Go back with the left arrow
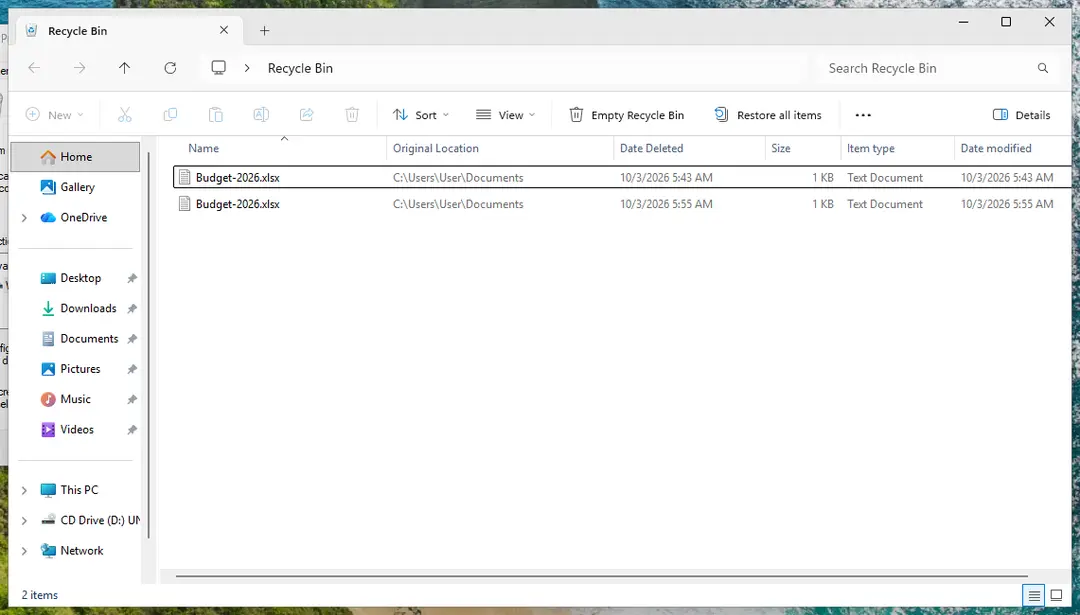1080x615 pixels. tap(34, 67)
